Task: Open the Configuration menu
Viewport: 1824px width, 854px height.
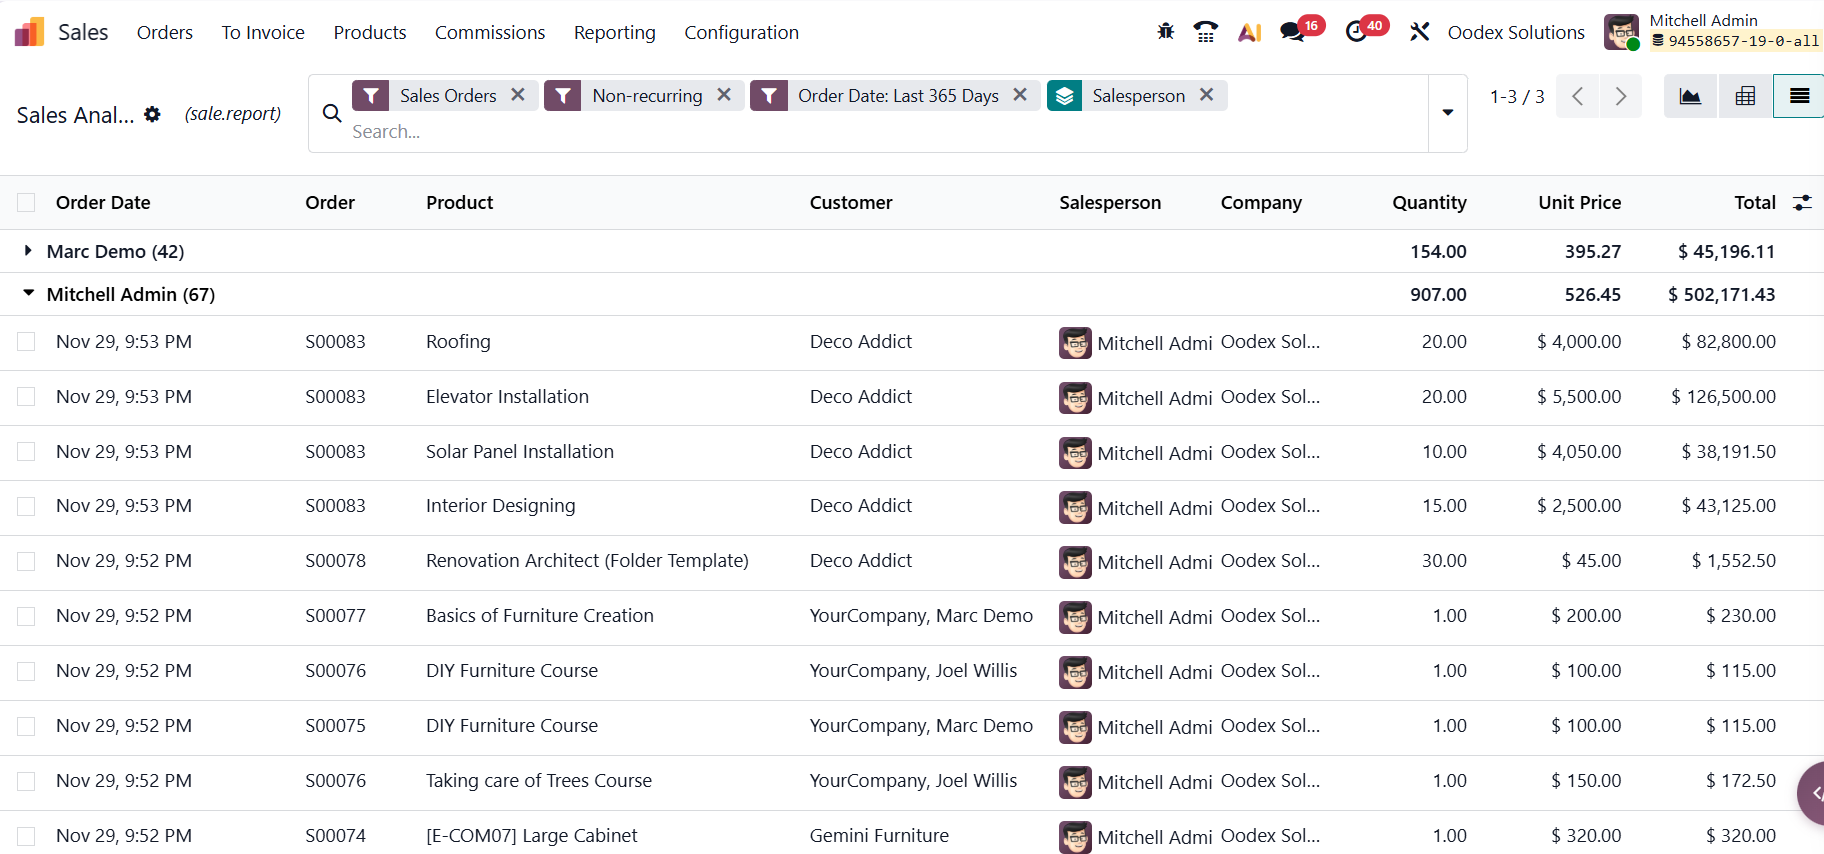Action: click(x=741, y=33)
